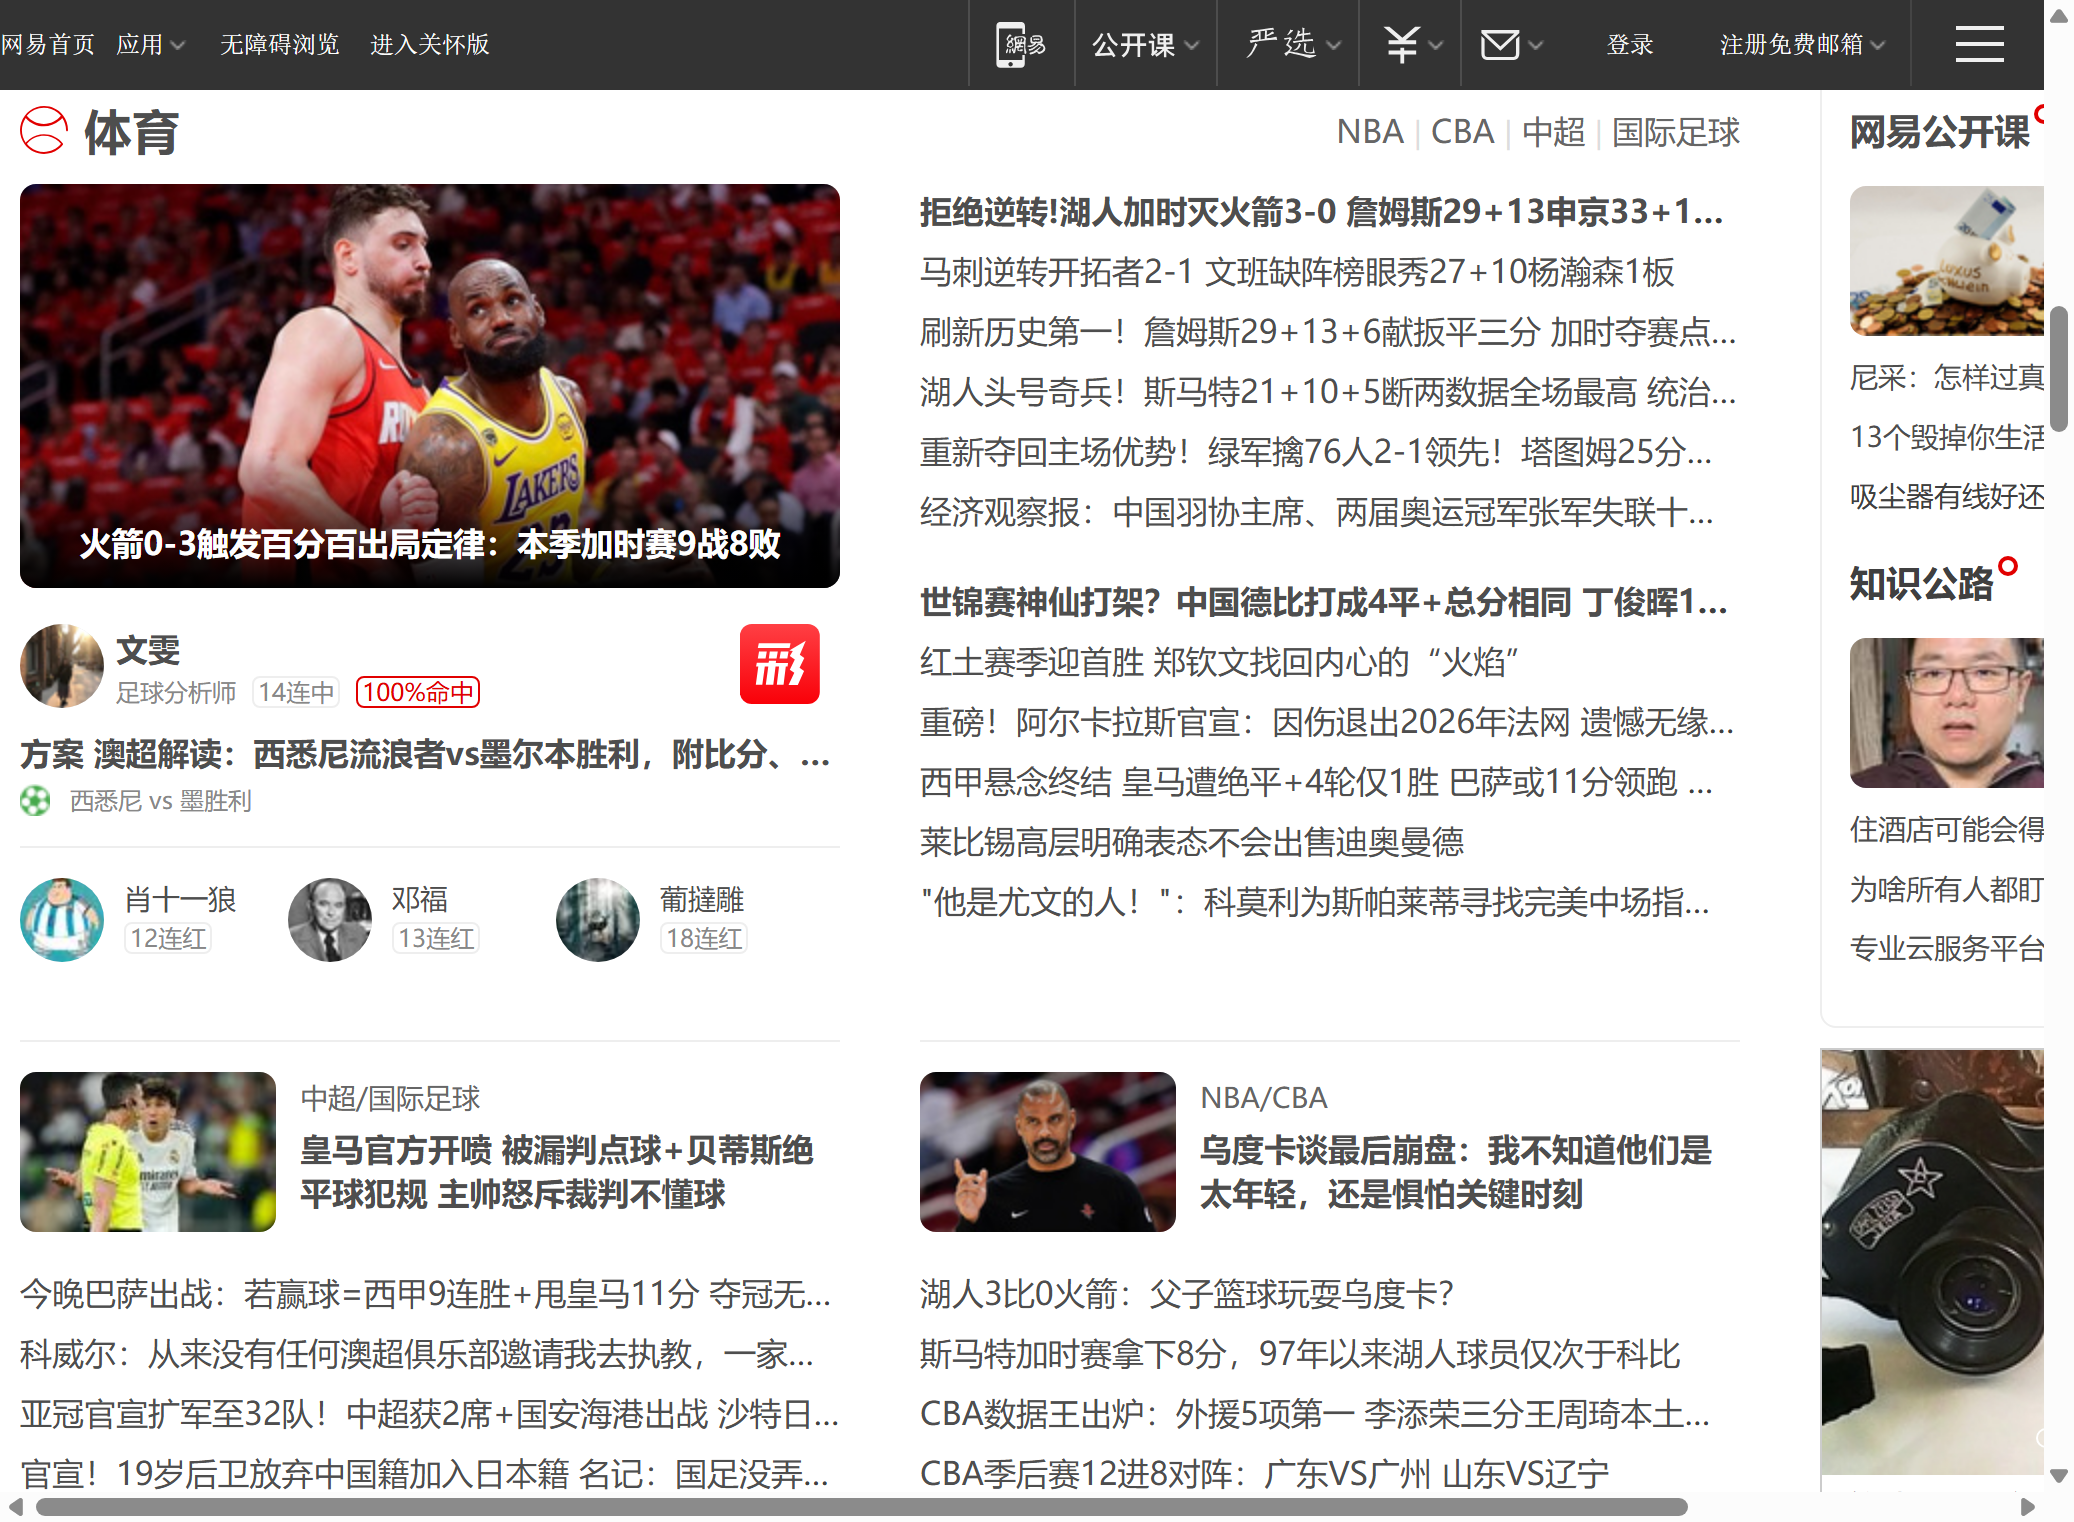Image resolution: width=2074 pixels, height=1522 pixels.
Task: Click the yen shopping icon
Action: coord(1402,45)
